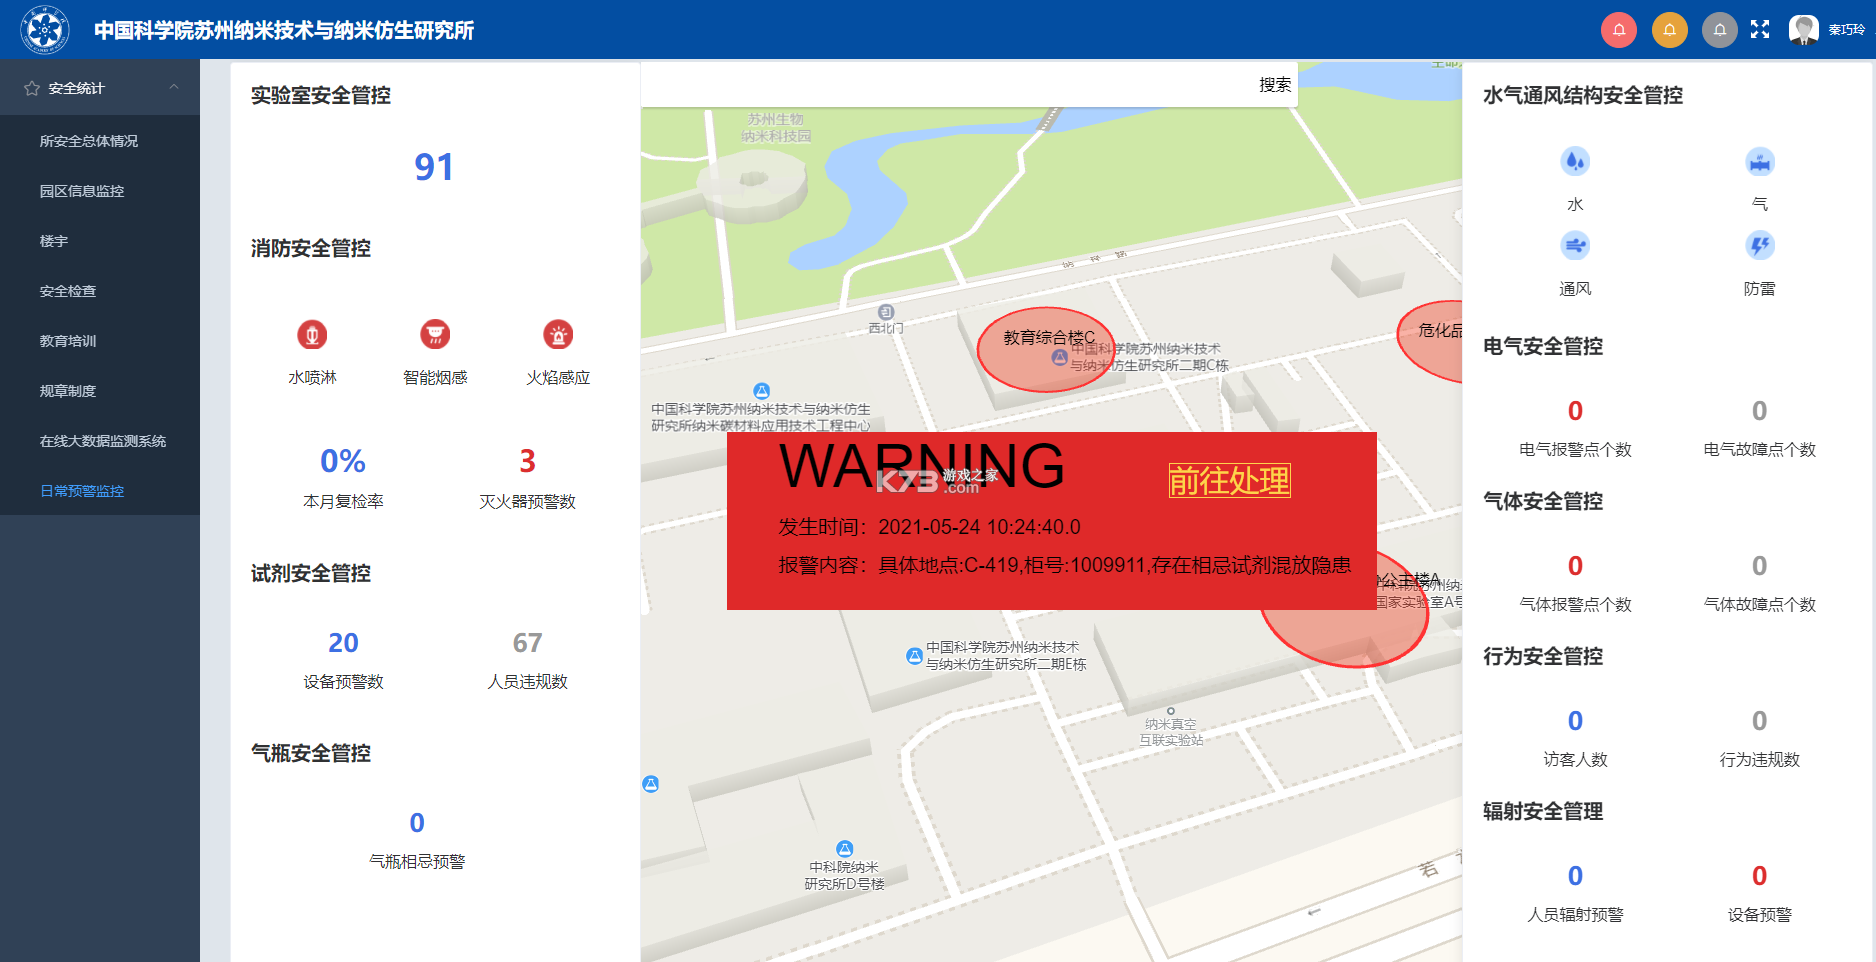Click 前往处理 in the warning box

1230,481
